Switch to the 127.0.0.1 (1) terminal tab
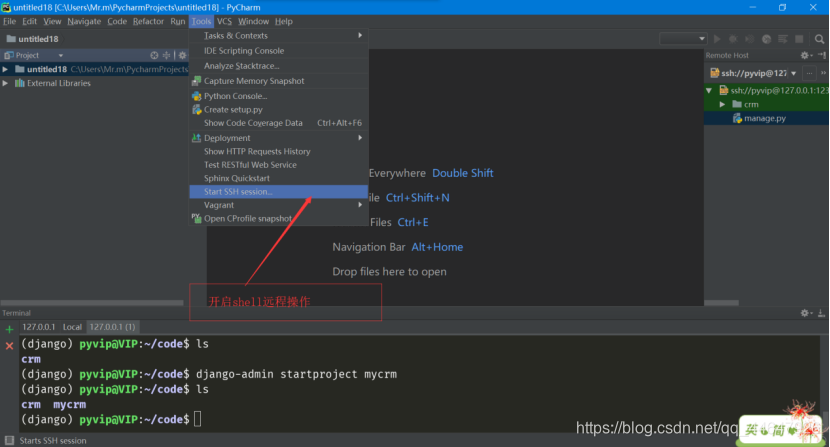830x447 pixels. click(112, 327)
